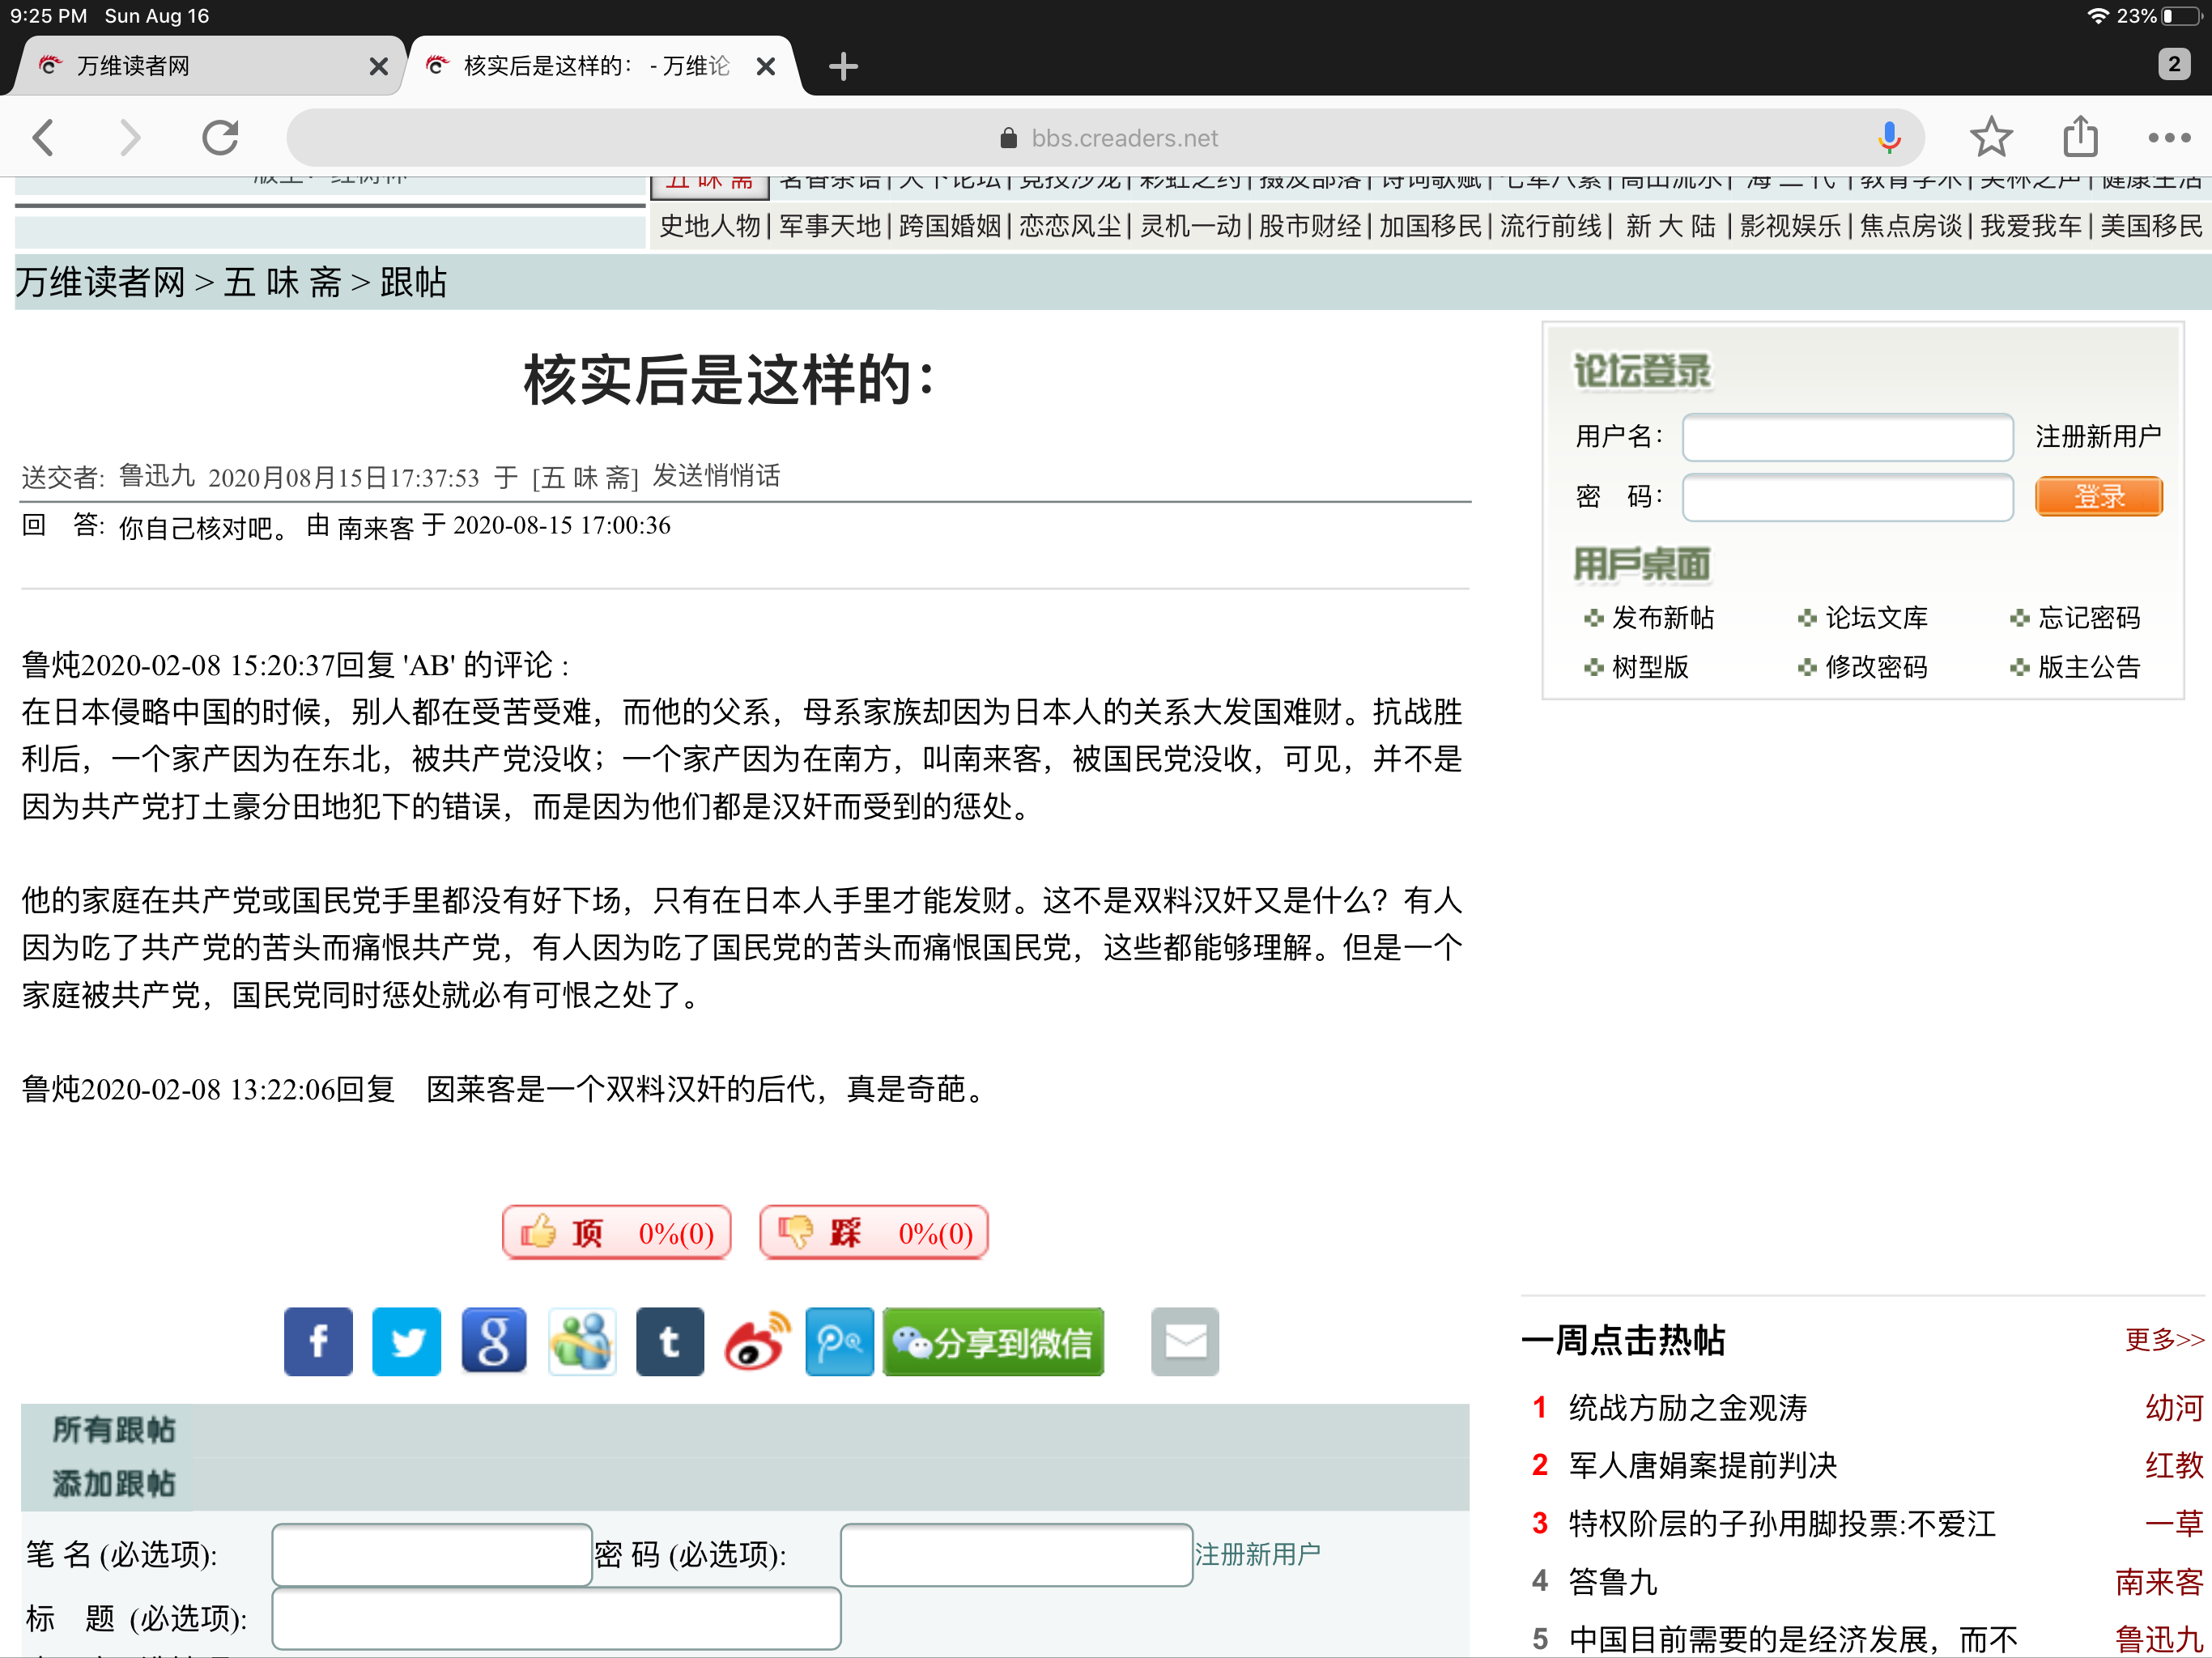Upvote post with the 顶 button
The height and width of the screenshot is (1658, 2212).
tap(616, 1232)
